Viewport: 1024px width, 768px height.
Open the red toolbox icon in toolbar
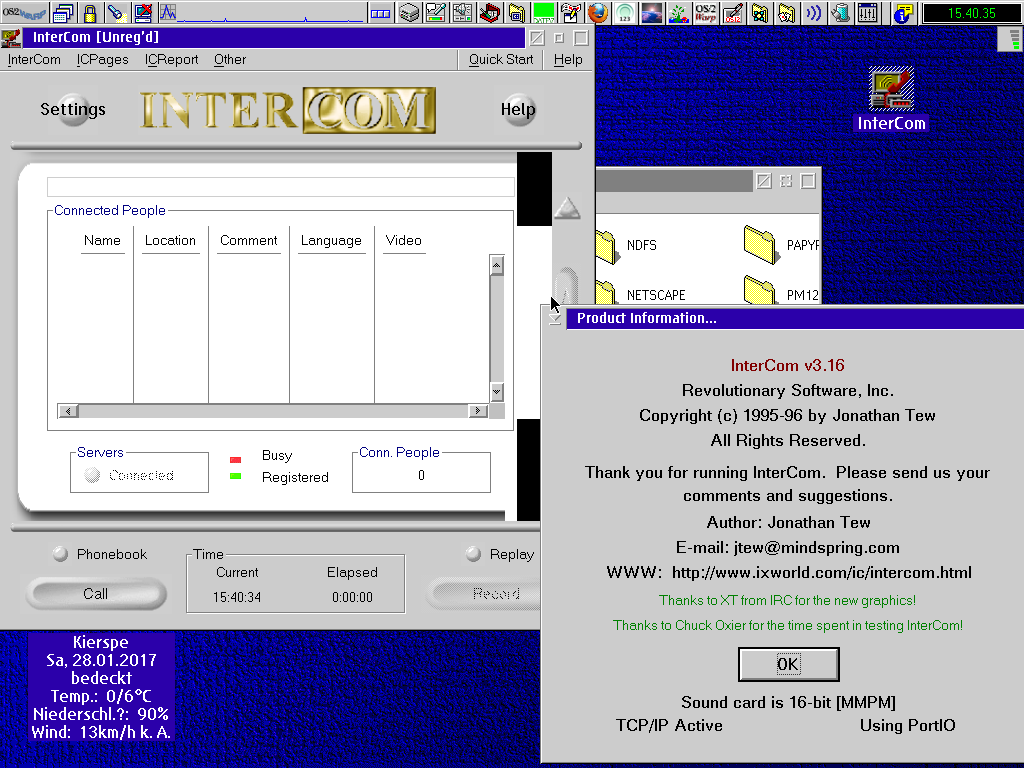[x=489, y=12]
